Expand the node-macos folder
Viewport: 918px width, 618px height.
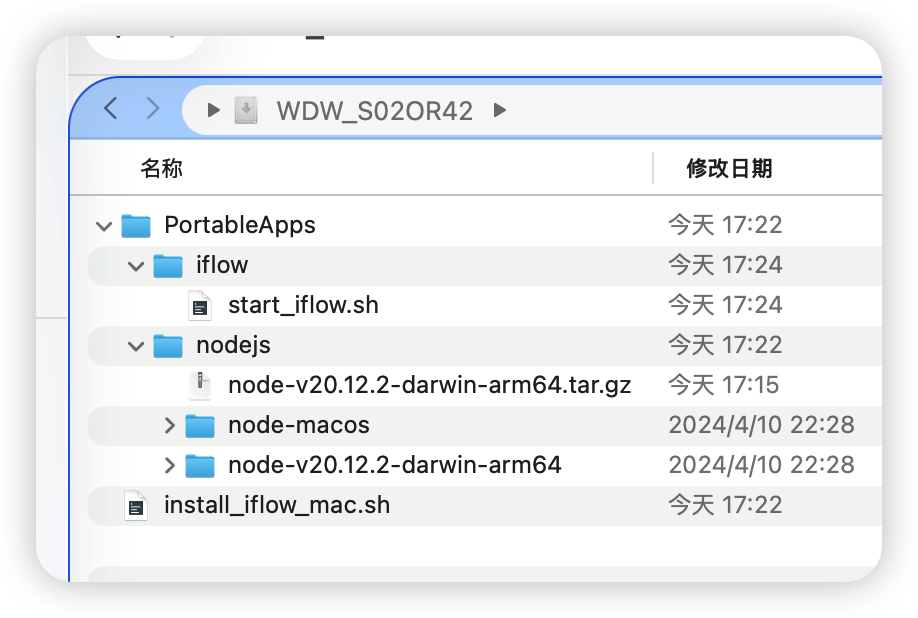(168, 425)
